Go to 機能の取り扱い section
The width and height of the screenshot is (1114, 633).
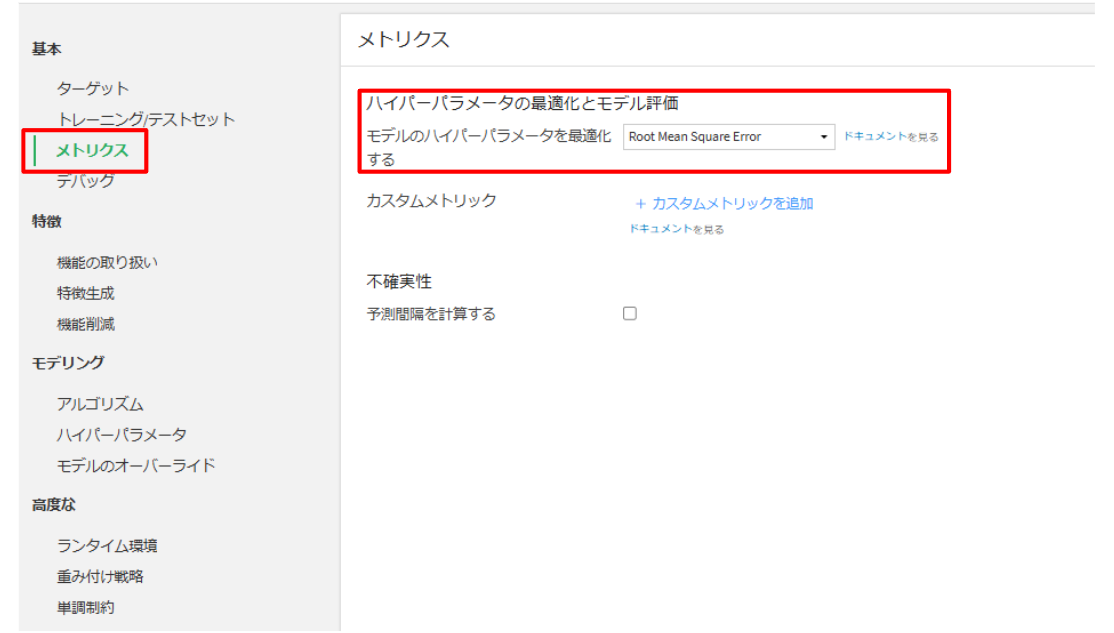tap(107, 263)
